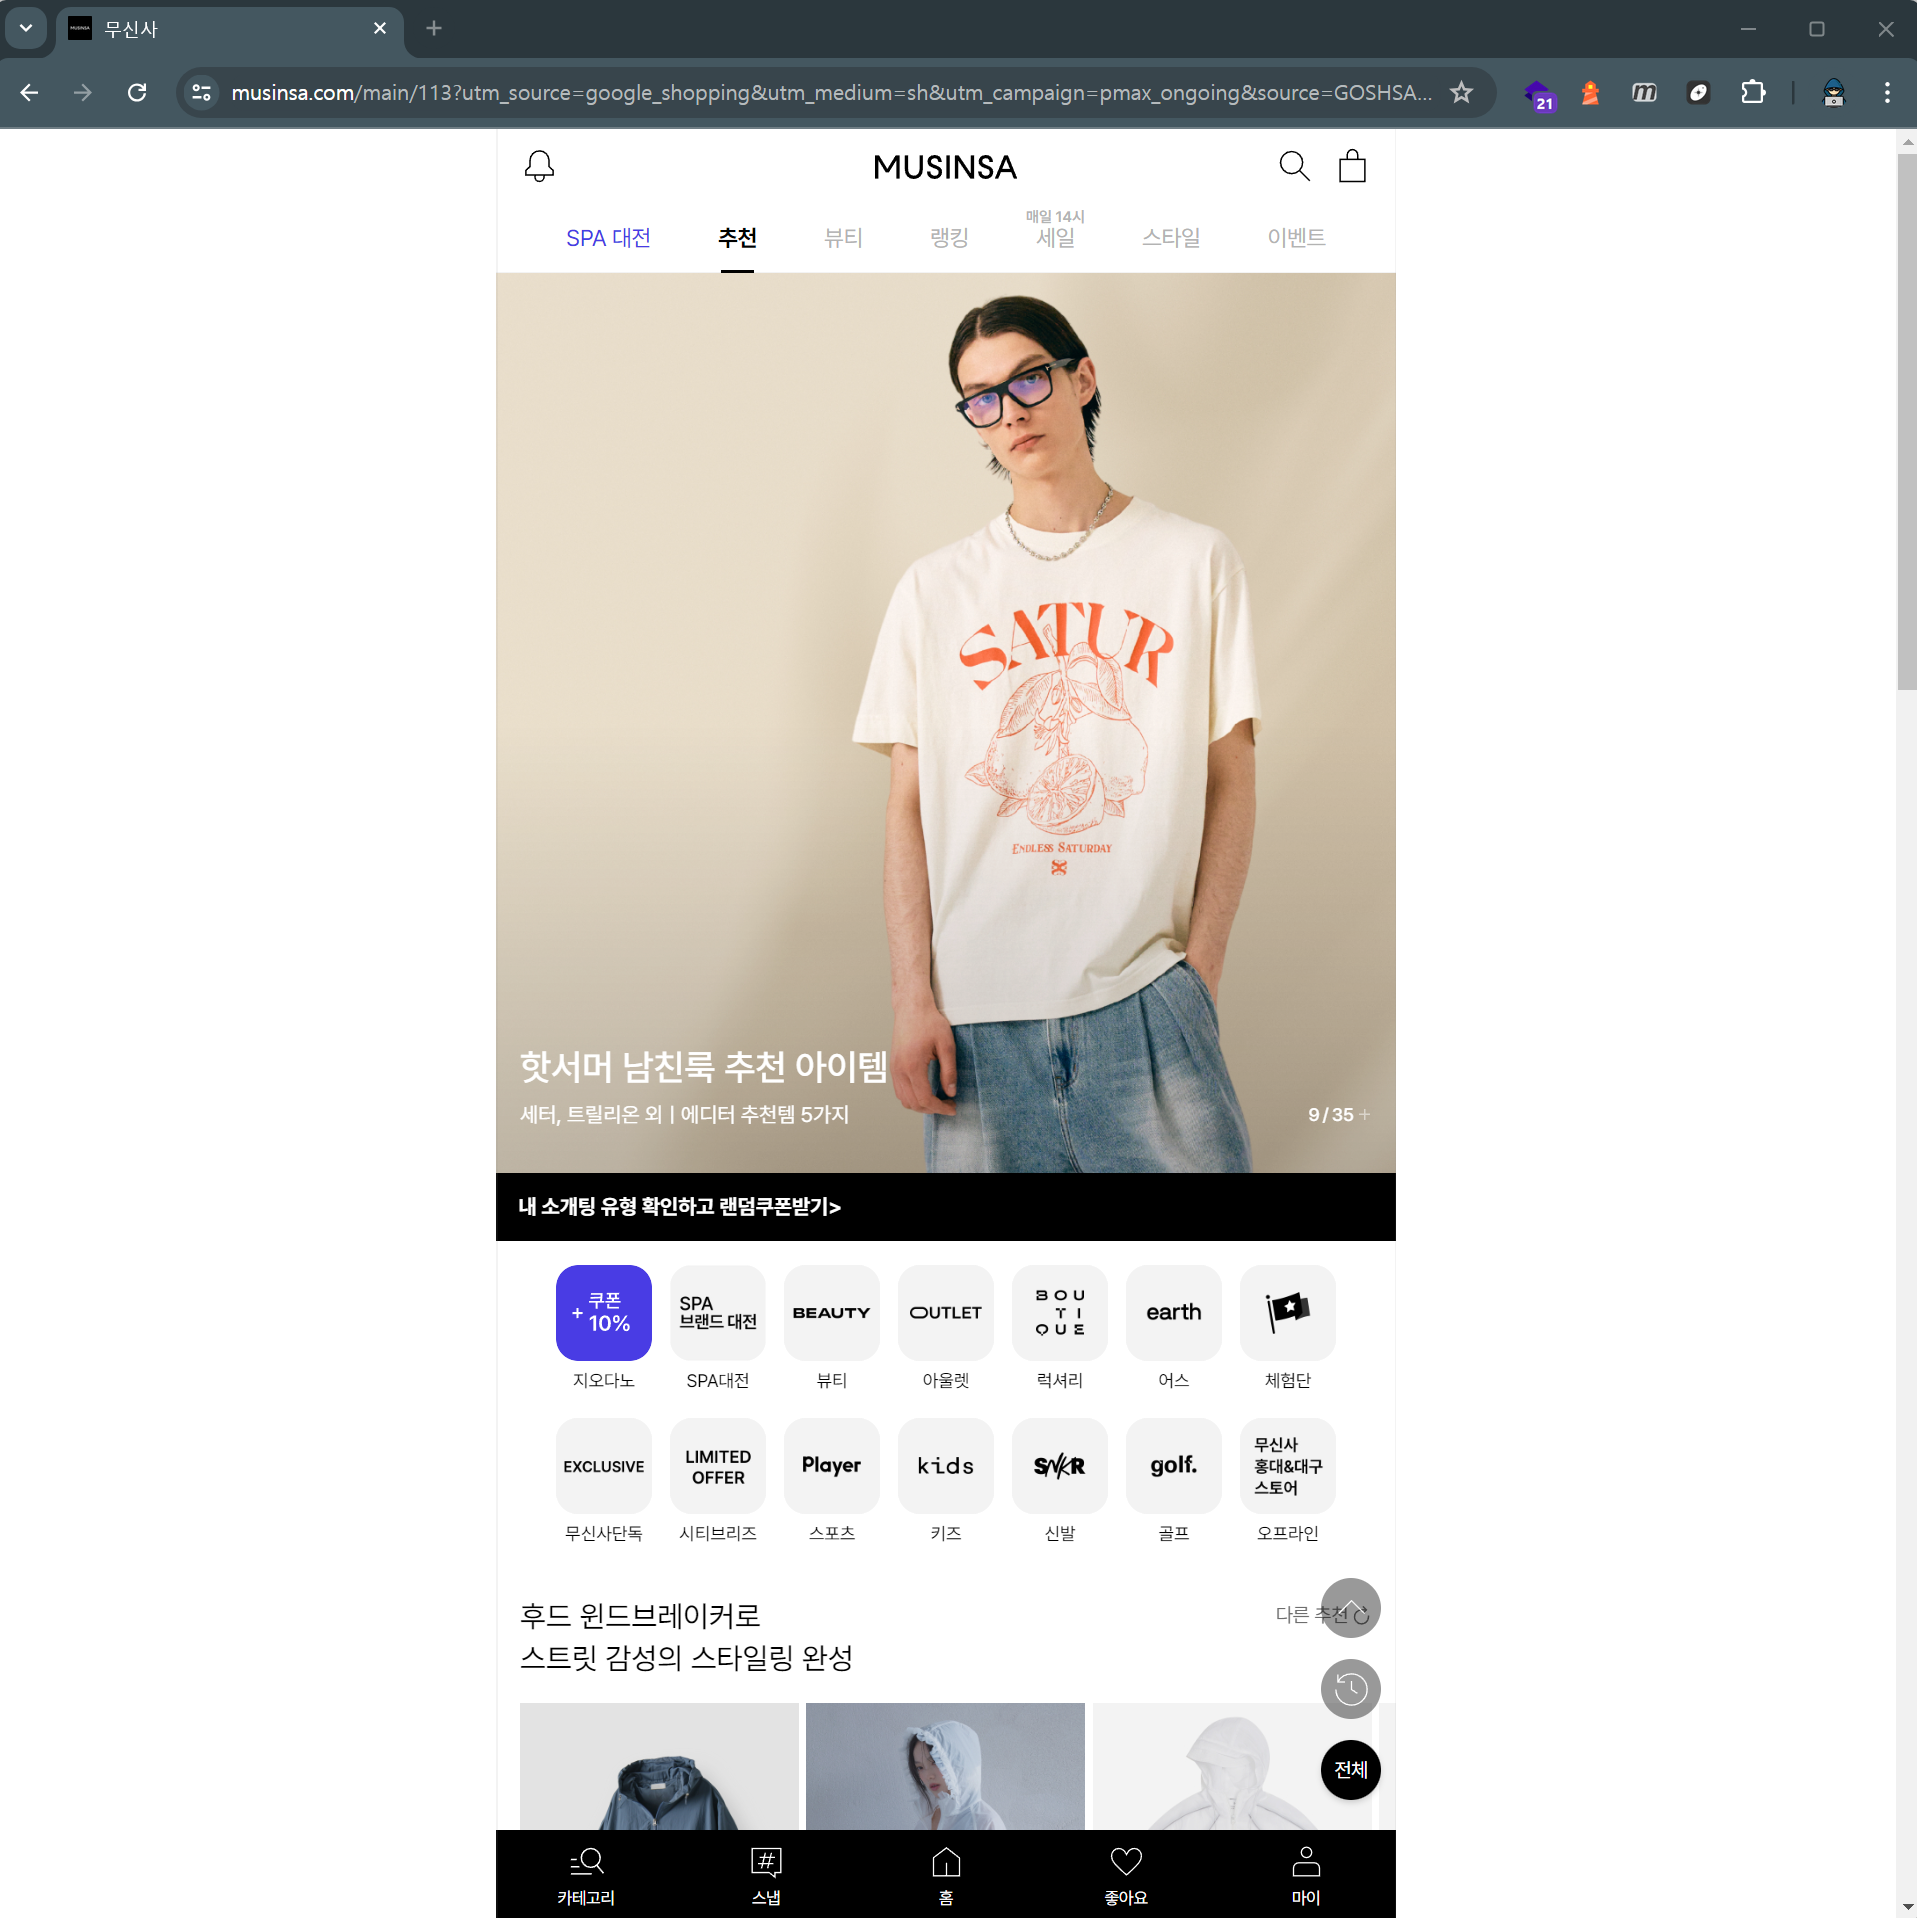1917x1918 pixels.
Task: Open 마이 in the bottom navigation
Action: click(1306, 1876)
